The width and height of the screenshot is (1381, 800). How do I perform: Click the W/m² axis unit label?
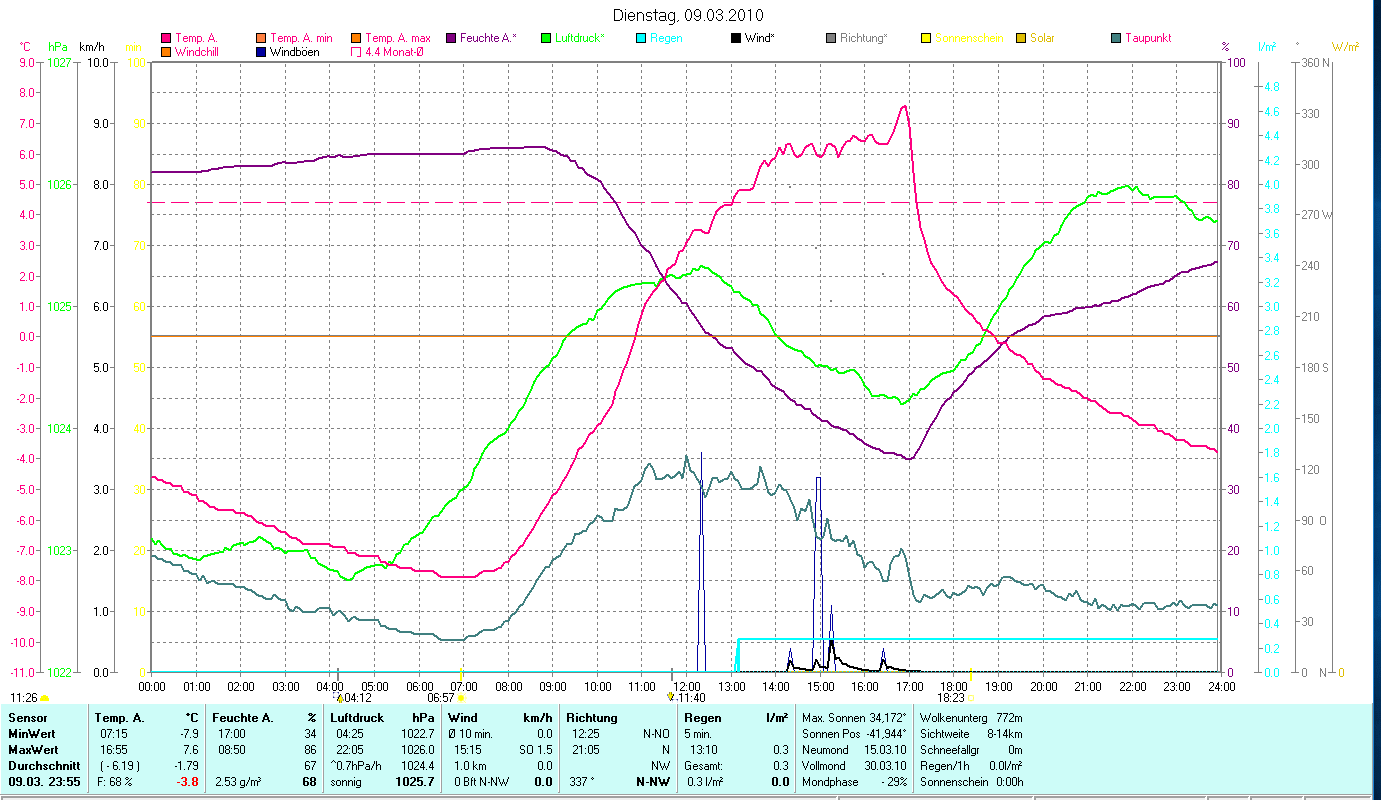[x=1345, y=46]
